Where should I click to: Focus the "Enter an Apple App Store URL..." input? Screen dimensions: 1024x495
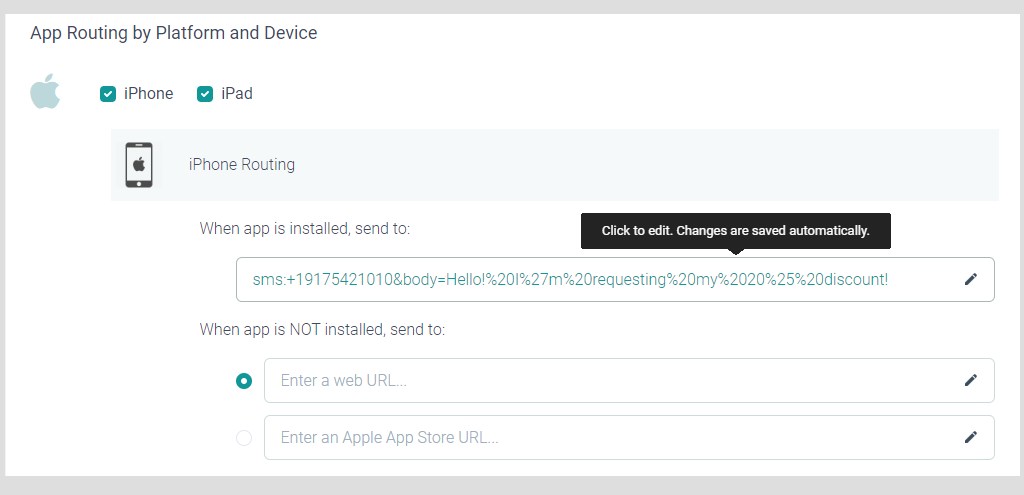tap(629, 437)
